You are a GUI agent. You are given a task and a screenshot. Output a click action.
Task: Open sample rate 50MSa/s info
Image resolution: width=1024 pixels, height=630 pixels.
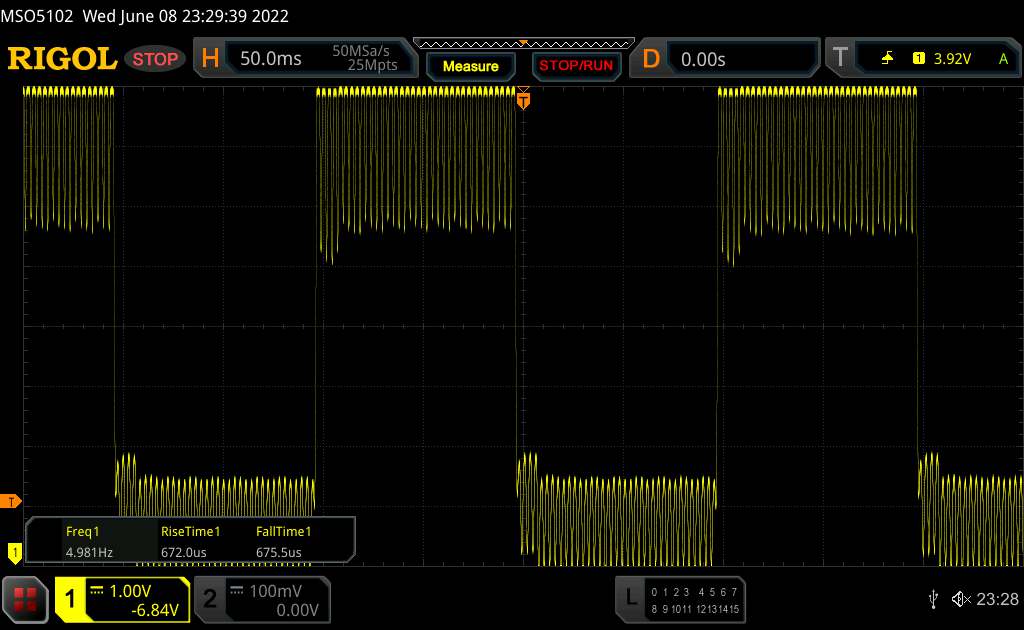360,51
